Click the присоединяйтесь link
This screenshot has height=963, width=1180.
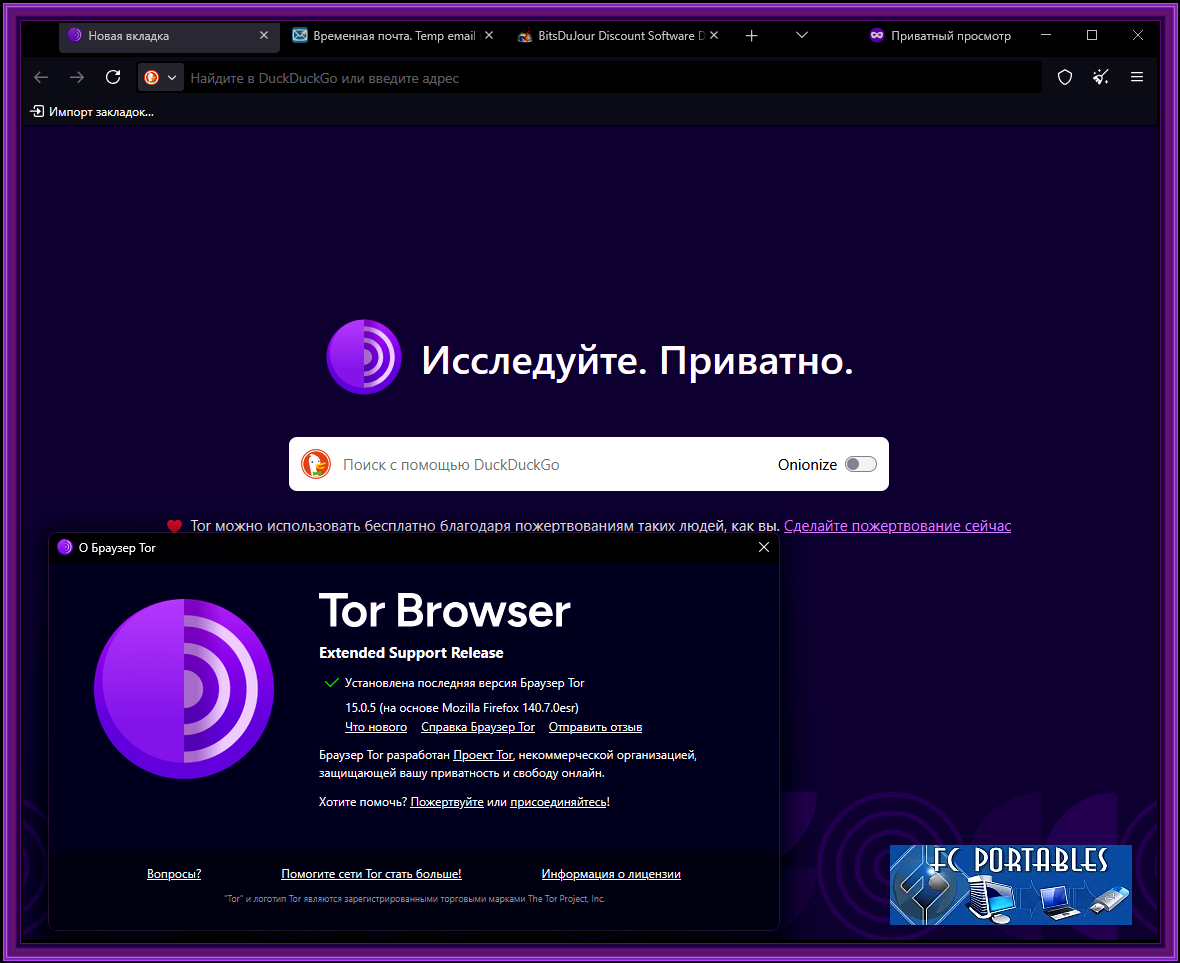pos(558,802)
